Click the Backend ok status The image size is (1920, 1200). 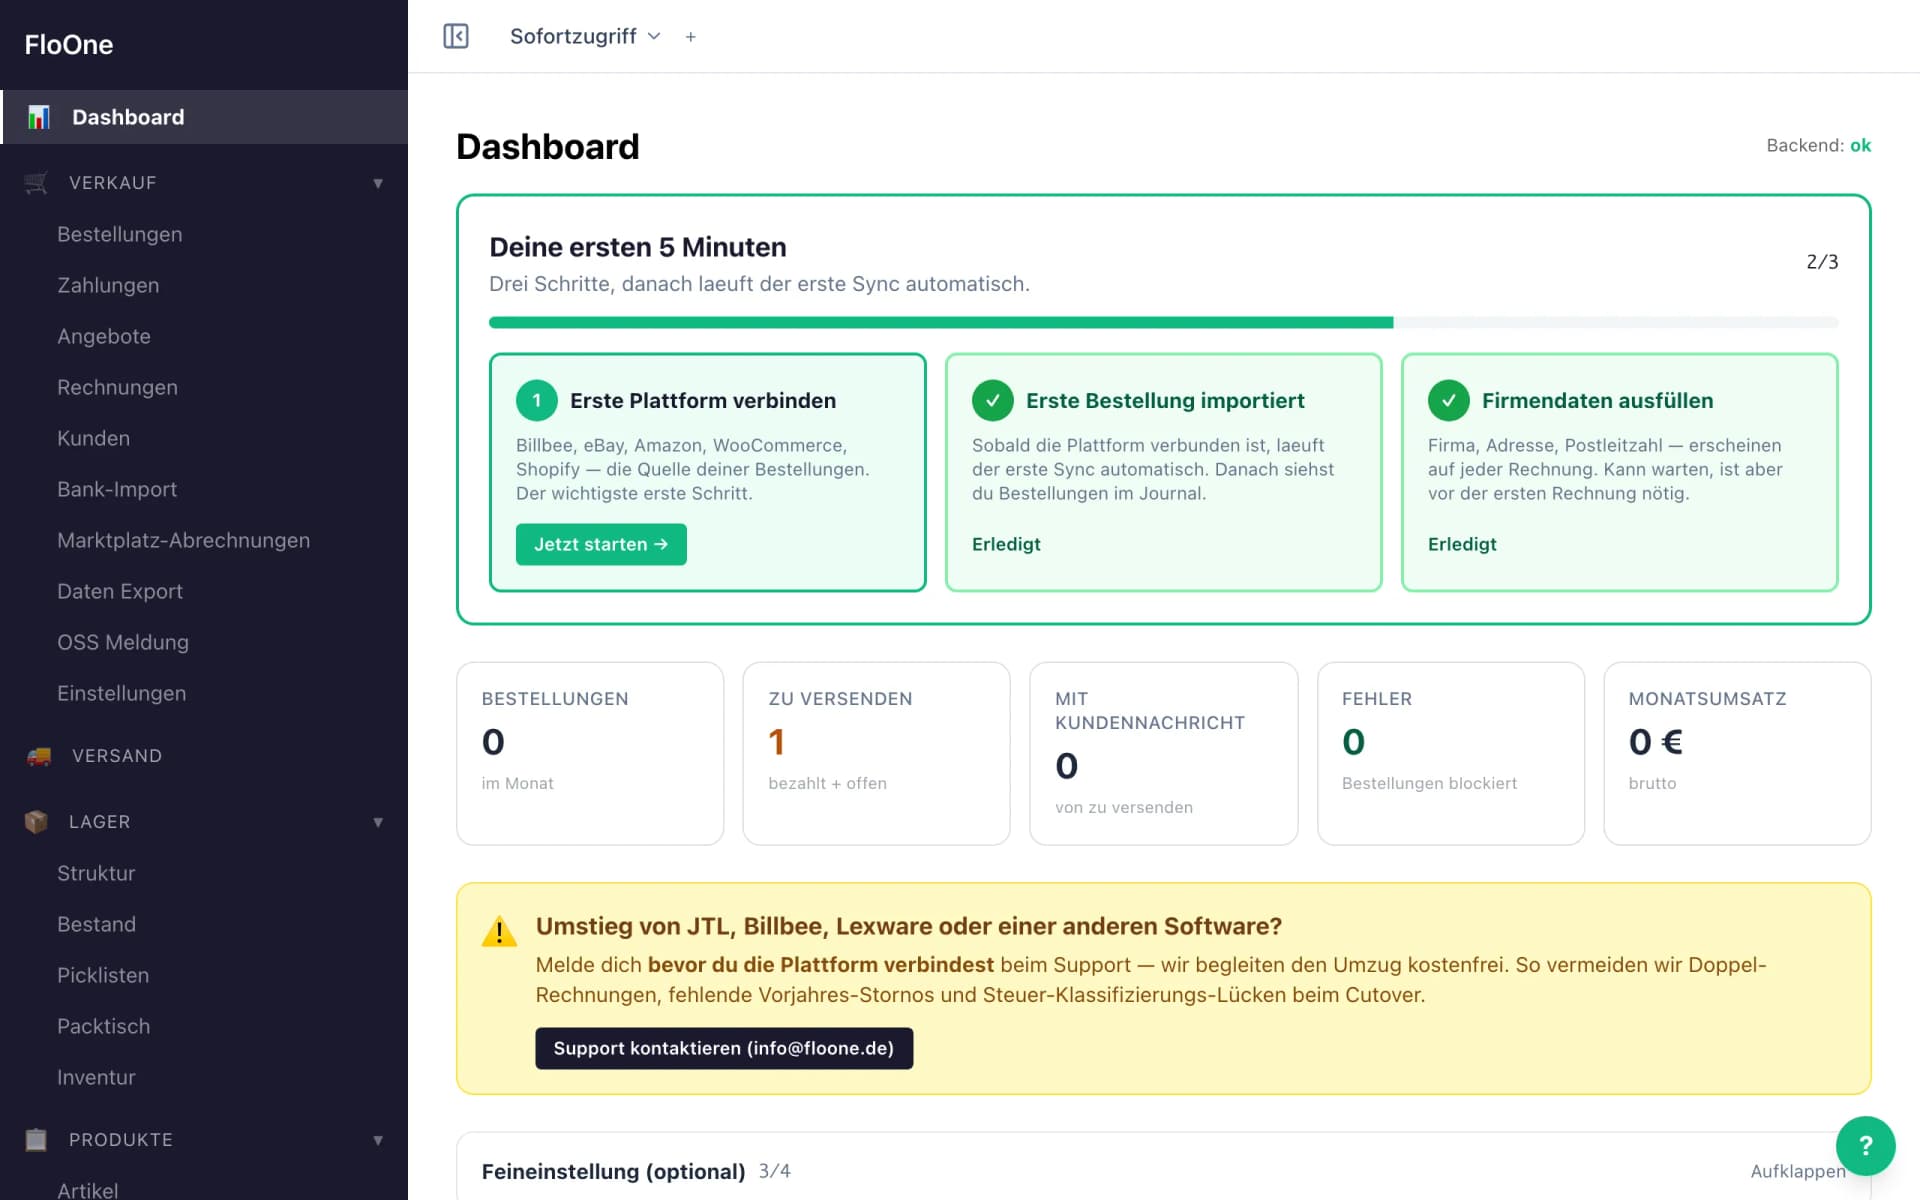coord(1818,145)
